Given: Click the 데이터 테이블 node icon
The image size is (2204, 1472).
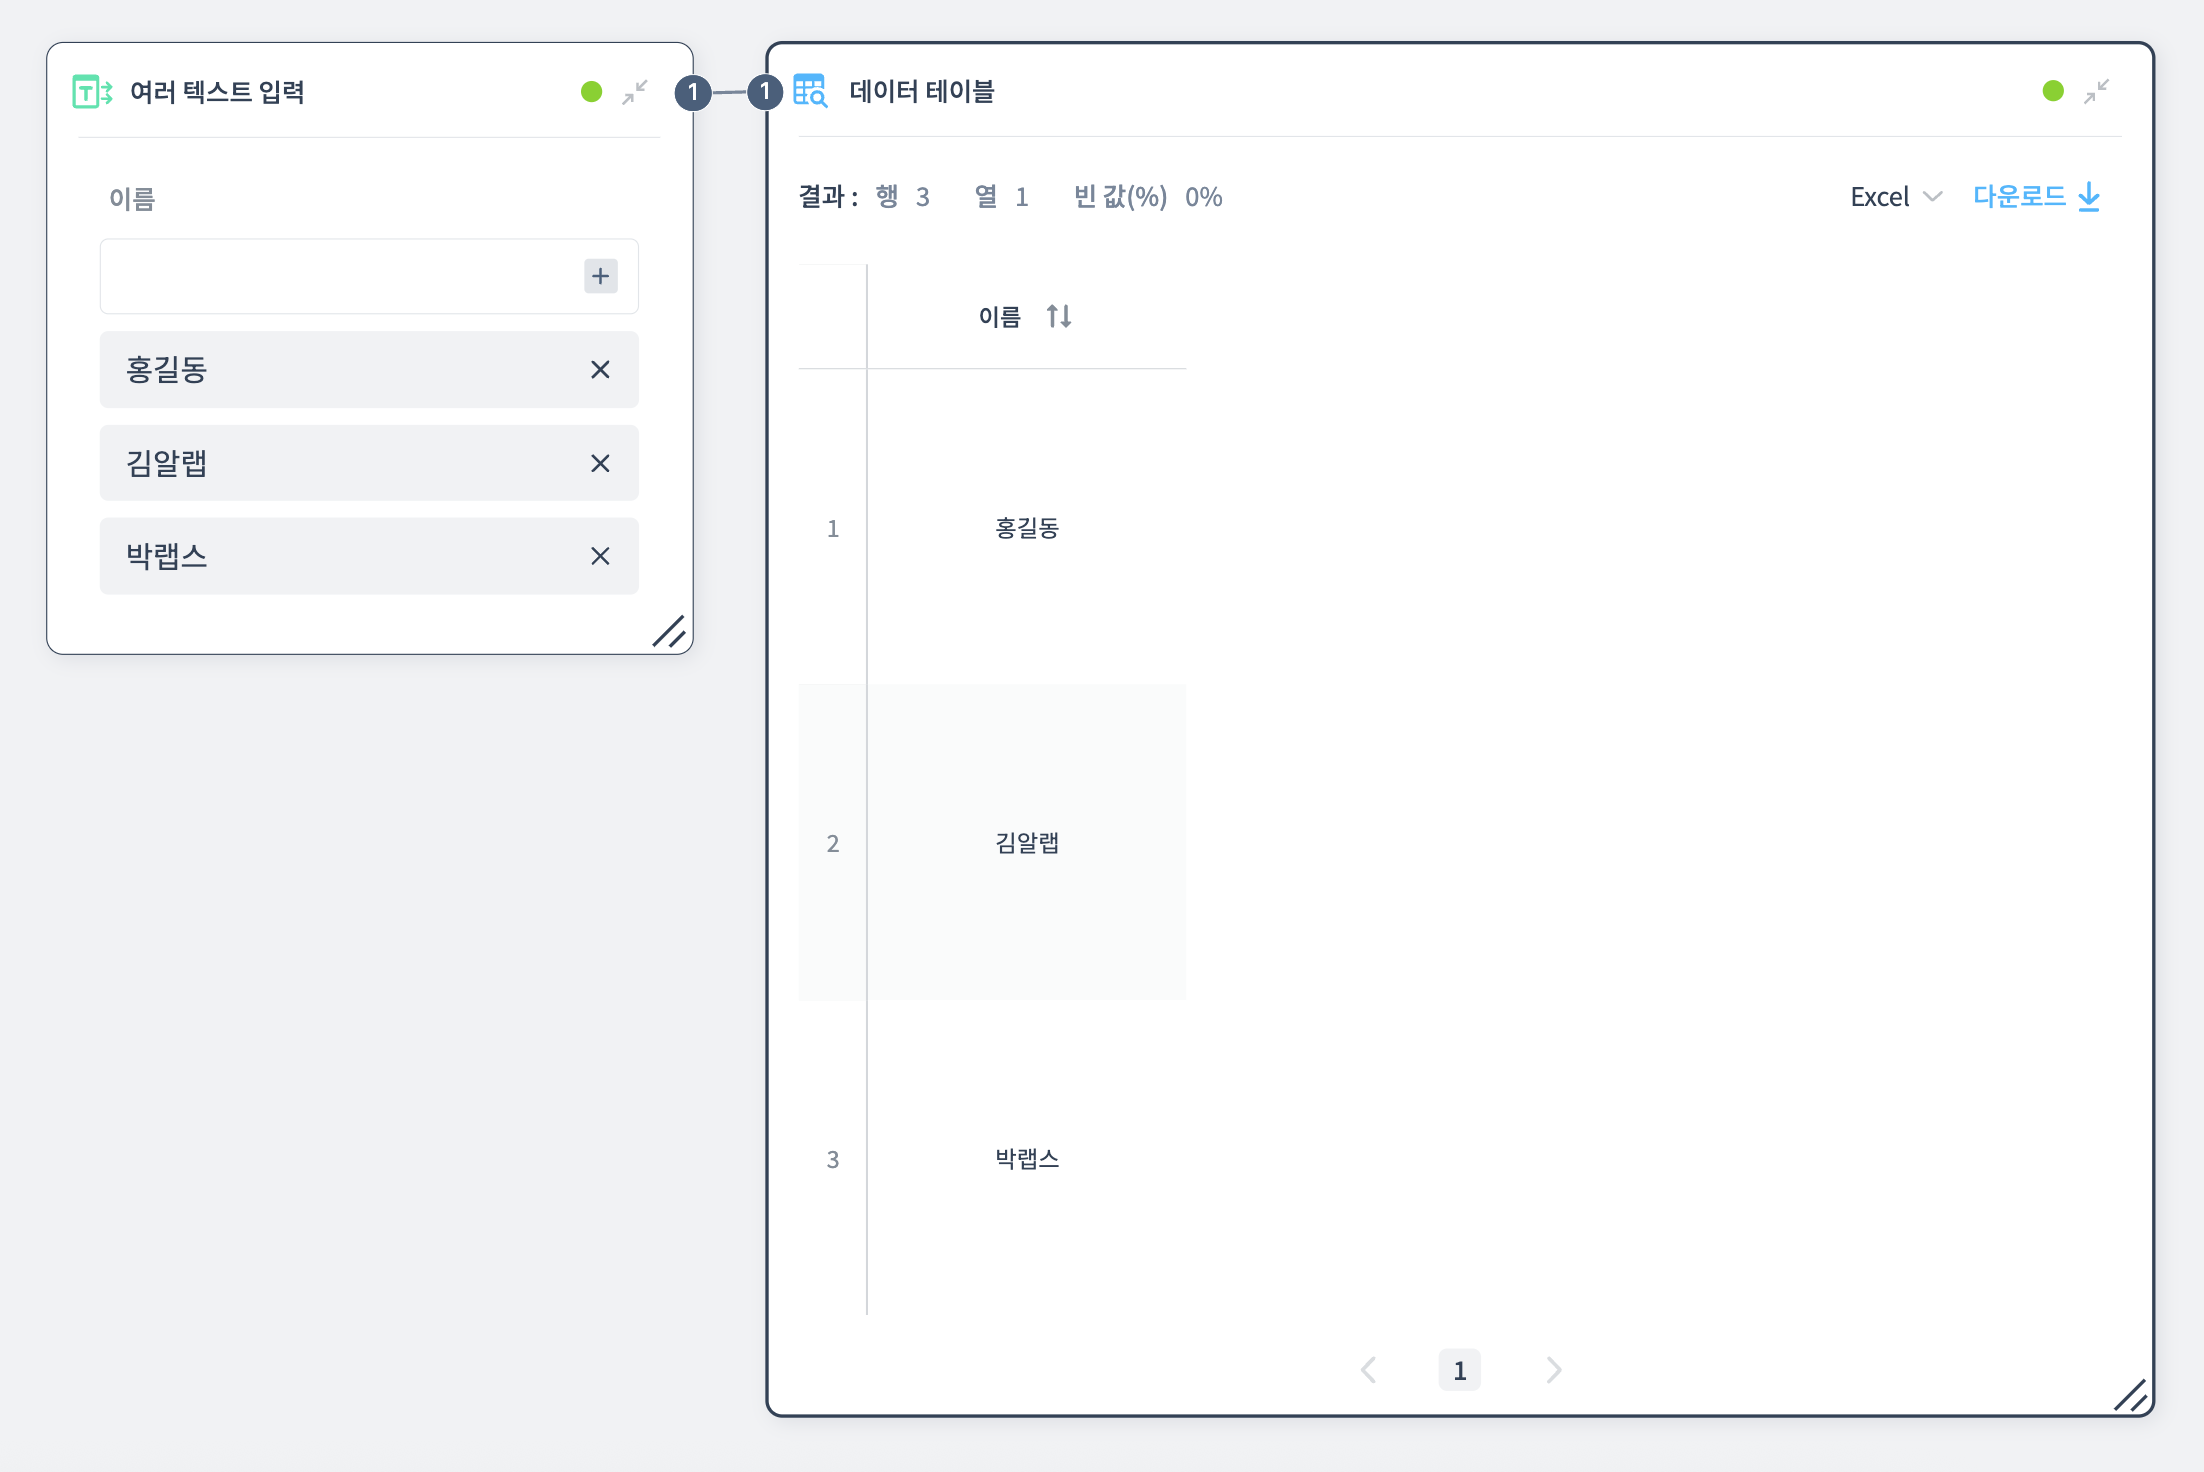Looking at the screenshot, I should pyautogui.click(x=809, y=92).
